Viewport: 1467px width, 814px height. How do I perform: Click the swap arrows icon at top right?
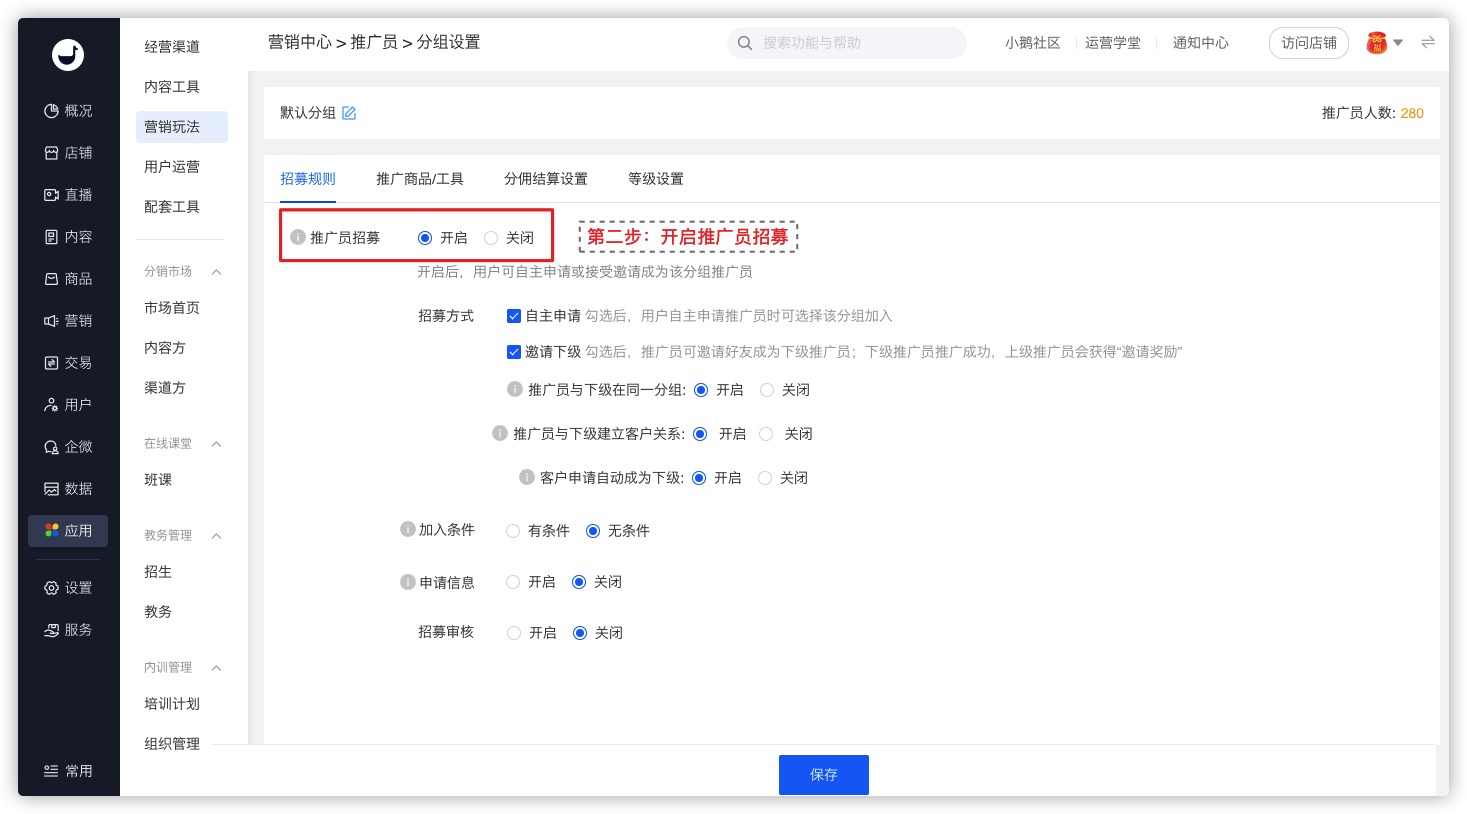(1428, 42)
